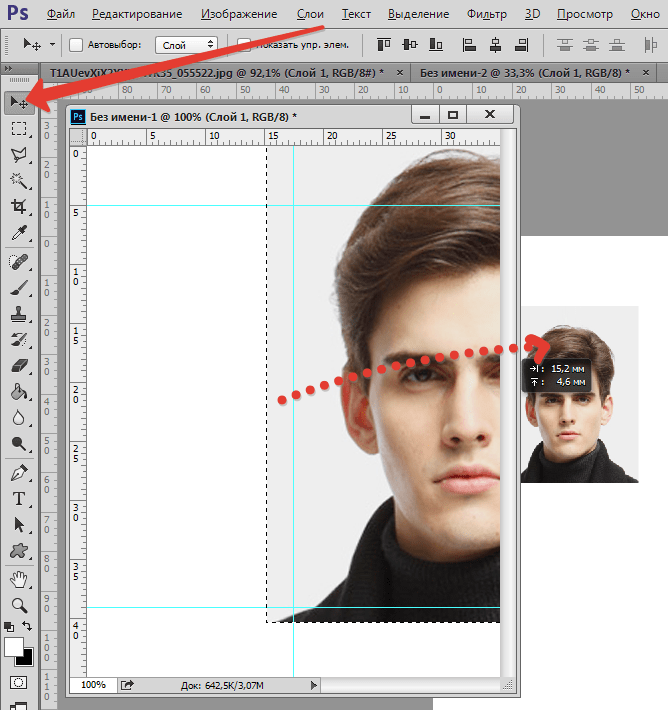The image size is (668, 710).
Task: Select the Eraser tool
Action: click(19, 365)
